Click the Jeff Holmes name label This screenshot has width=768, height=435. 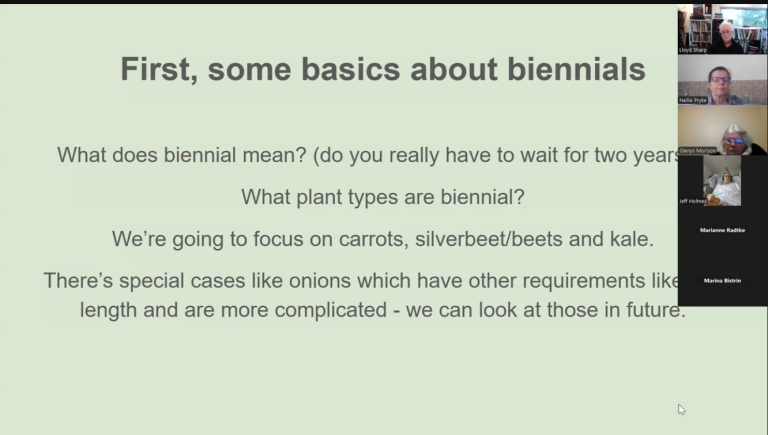(x=694, y=201)
